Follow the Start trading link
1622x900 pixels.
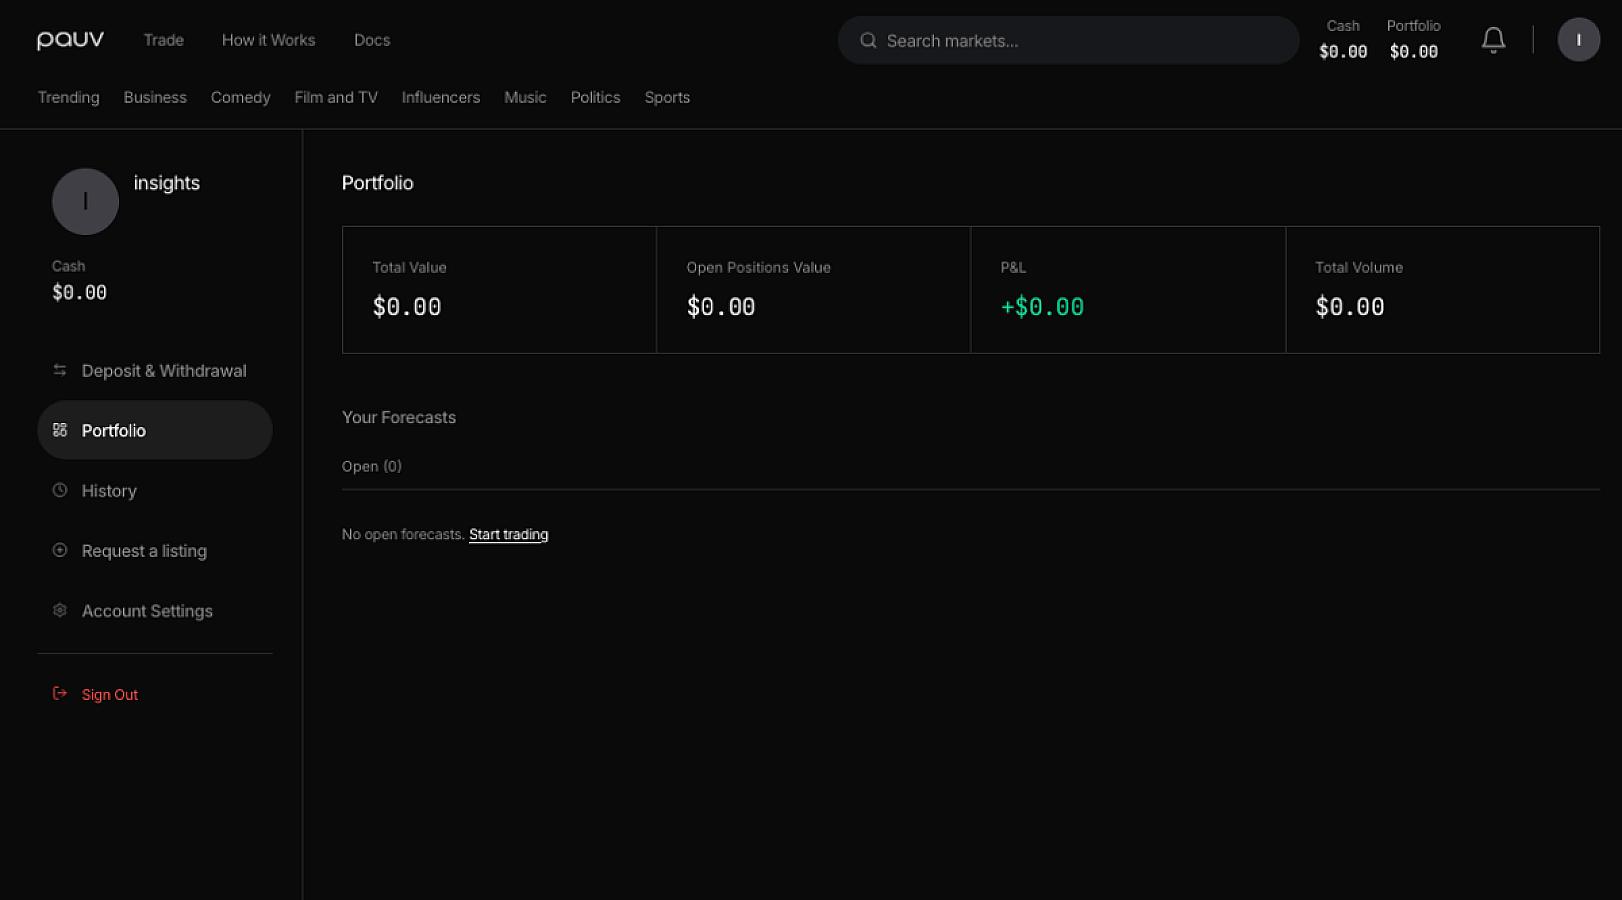[509, 534]
